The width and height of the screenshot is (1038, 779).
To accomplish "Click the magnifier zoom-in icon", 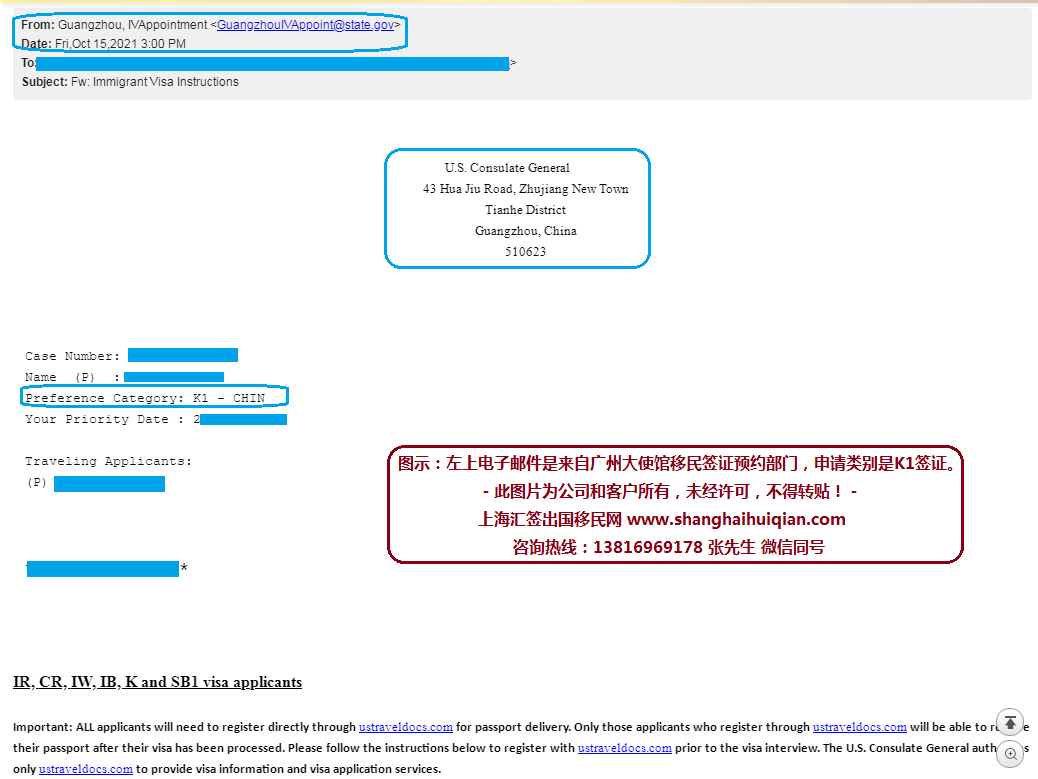I will click(x=1010, y=754).
